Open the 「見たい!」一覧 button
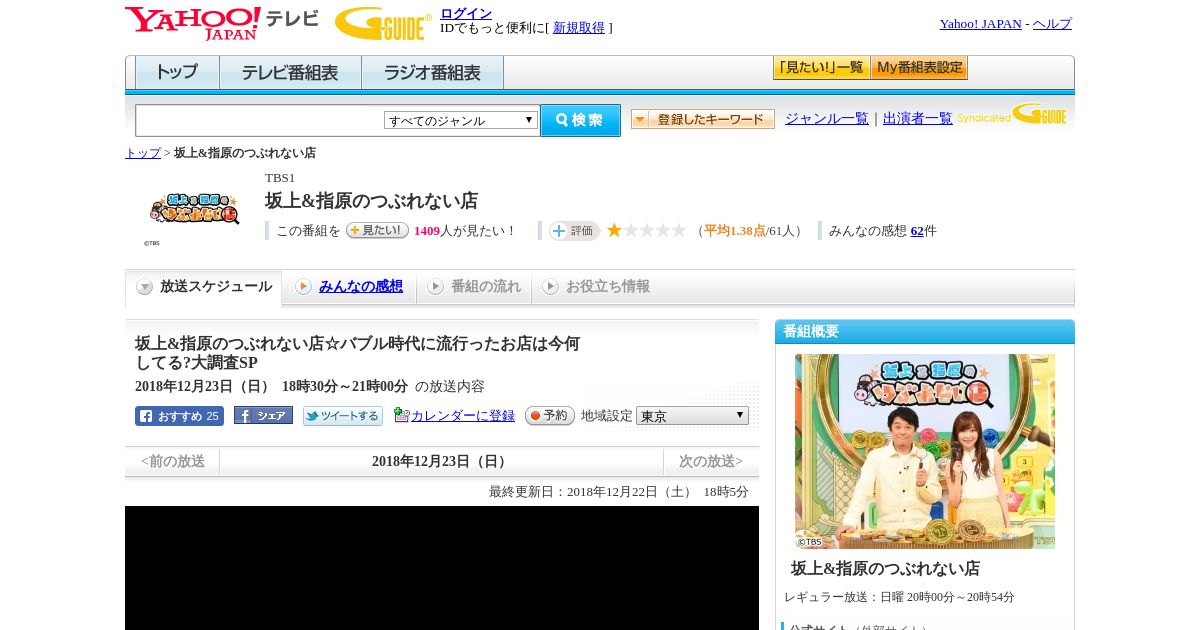This screenshot has width=1200, height=630. (x=821, y=68)
